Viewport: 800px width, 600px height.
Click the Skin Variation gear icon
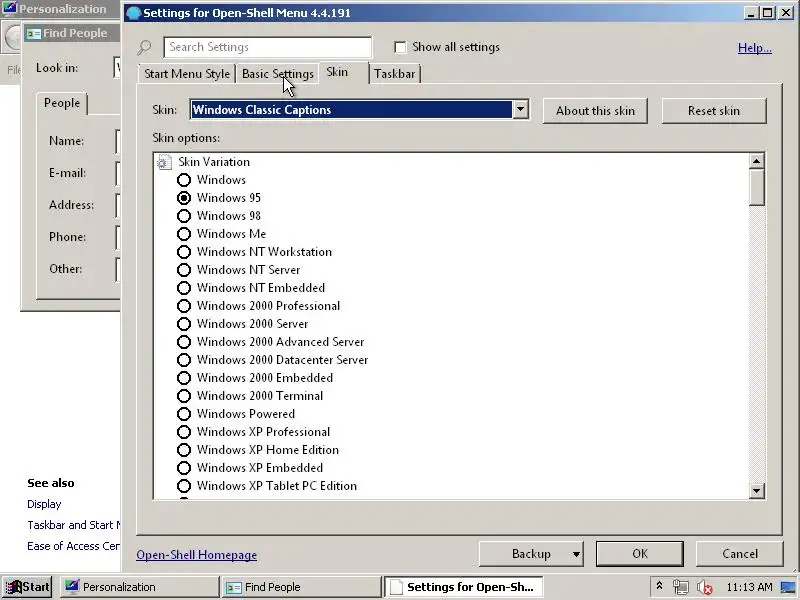tap(164, 162)
